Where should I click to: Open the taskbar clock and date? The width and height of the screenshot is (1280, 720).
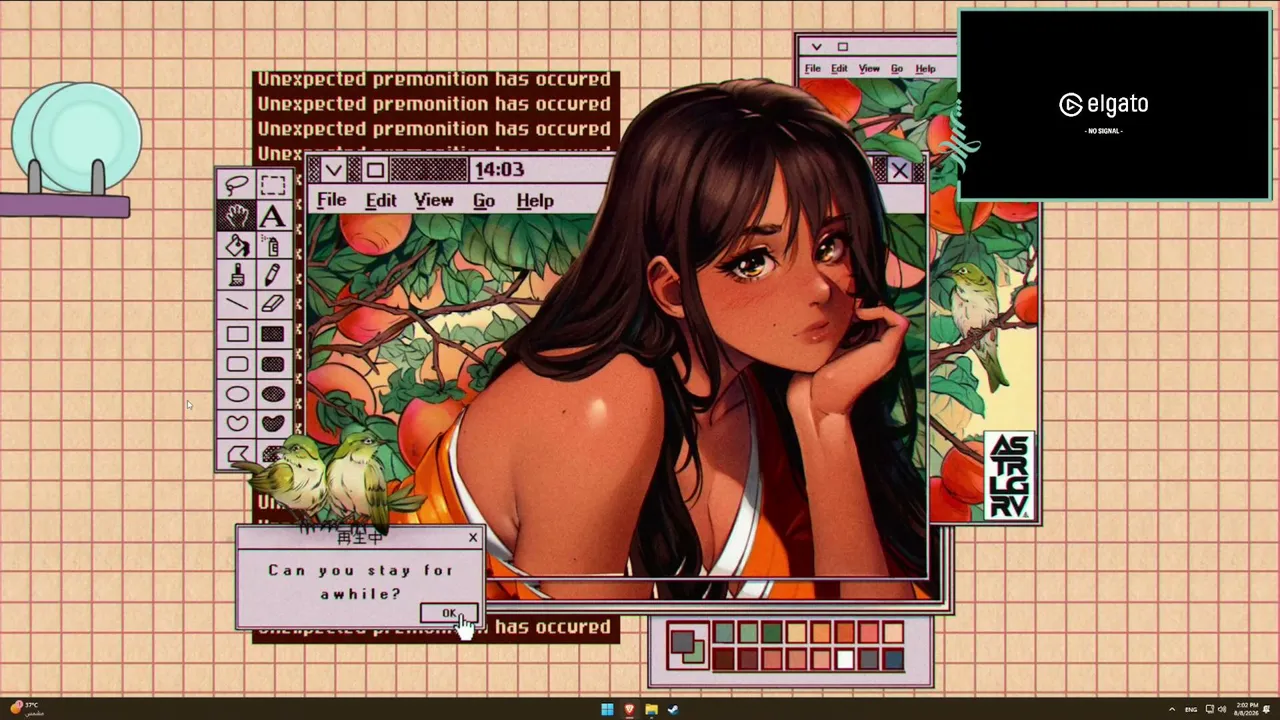1247,709
